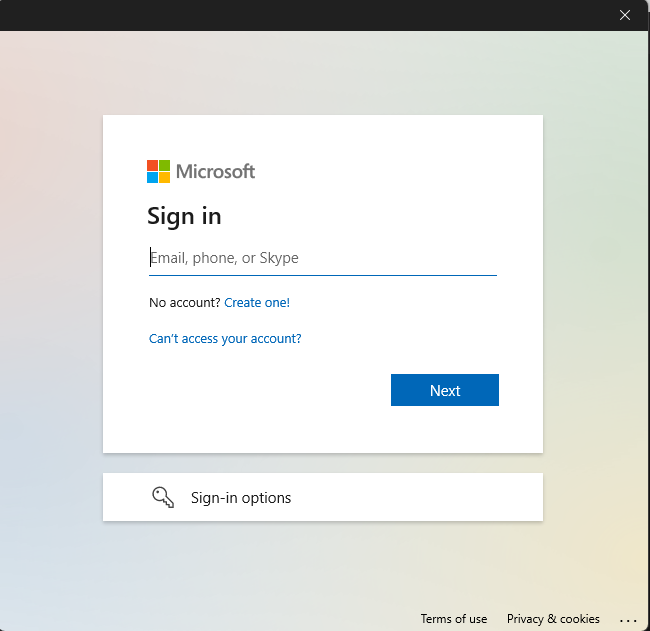Open the three-dot more options menu

coord(628,620)
